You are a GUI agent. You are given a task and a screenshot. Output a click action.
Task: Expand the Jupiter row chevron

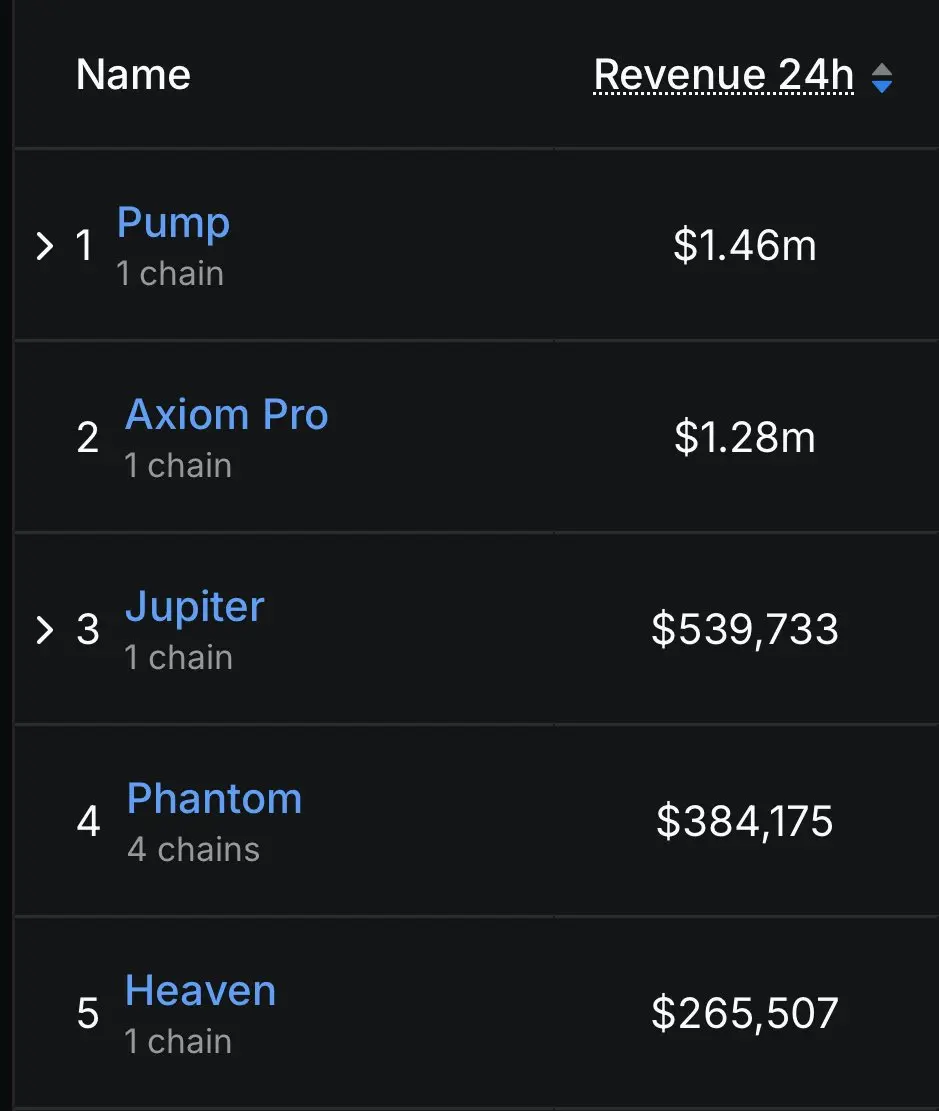pyautogui.click(x=45, y=630)
